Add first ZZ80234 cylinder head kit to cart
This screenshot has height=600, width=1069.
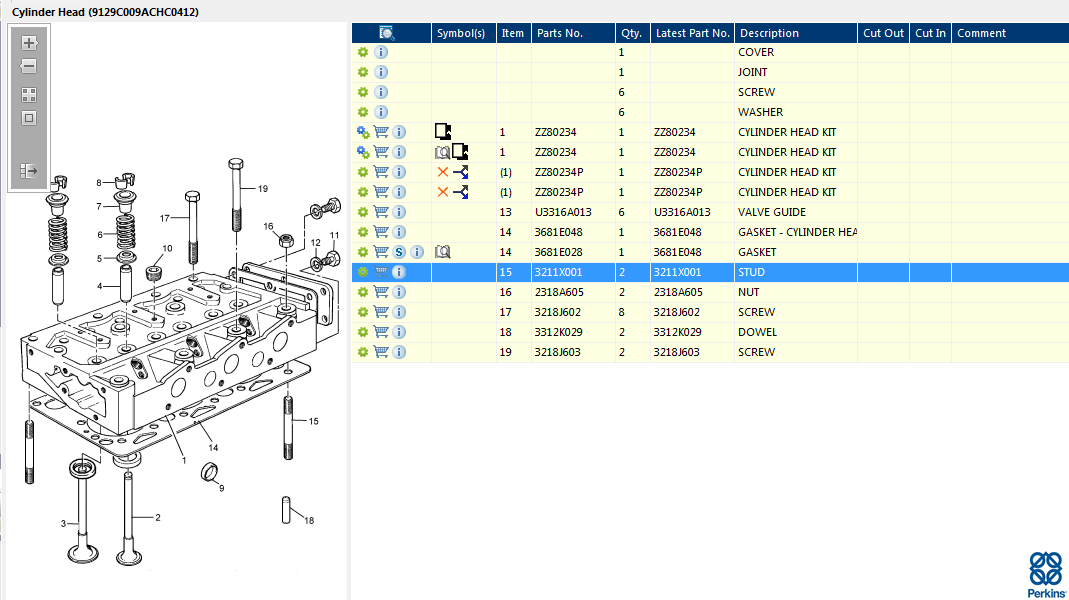(x=381, y=132)
